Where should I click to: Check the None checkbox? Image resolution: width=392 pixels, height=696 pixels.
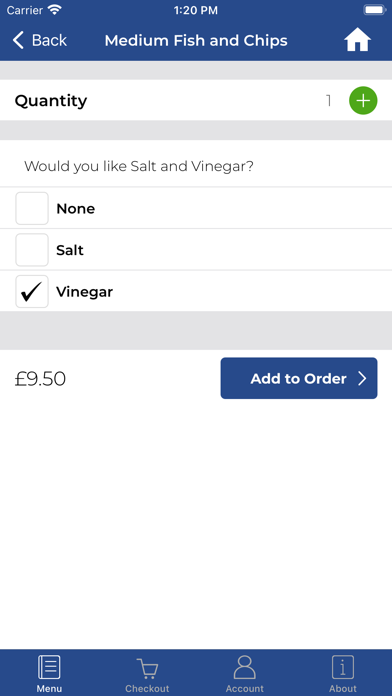pyautogui.click(x=32, y=209)
